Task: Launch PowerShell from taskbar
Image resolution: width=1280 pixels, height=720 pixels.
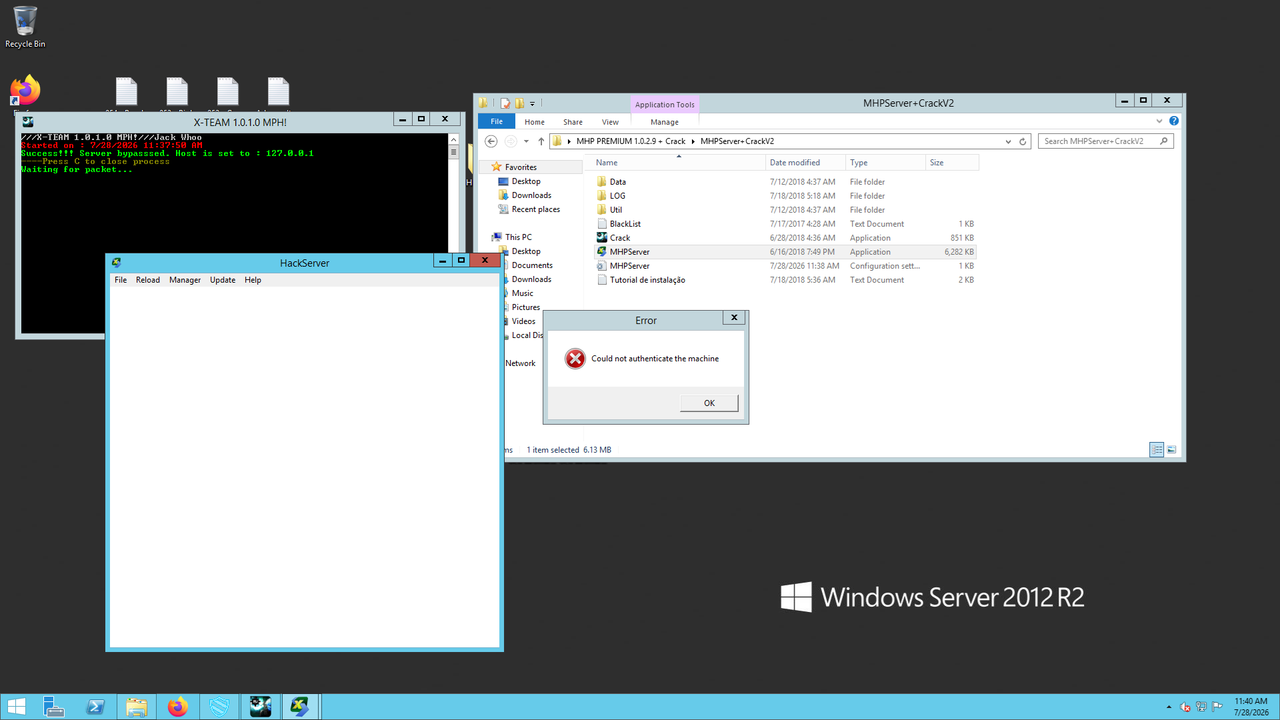Action: (96, 707)
